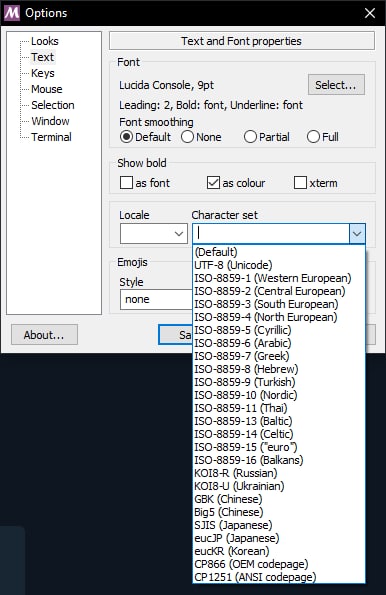Select ISO-8859-6 (Arabic)

point(279,343)
